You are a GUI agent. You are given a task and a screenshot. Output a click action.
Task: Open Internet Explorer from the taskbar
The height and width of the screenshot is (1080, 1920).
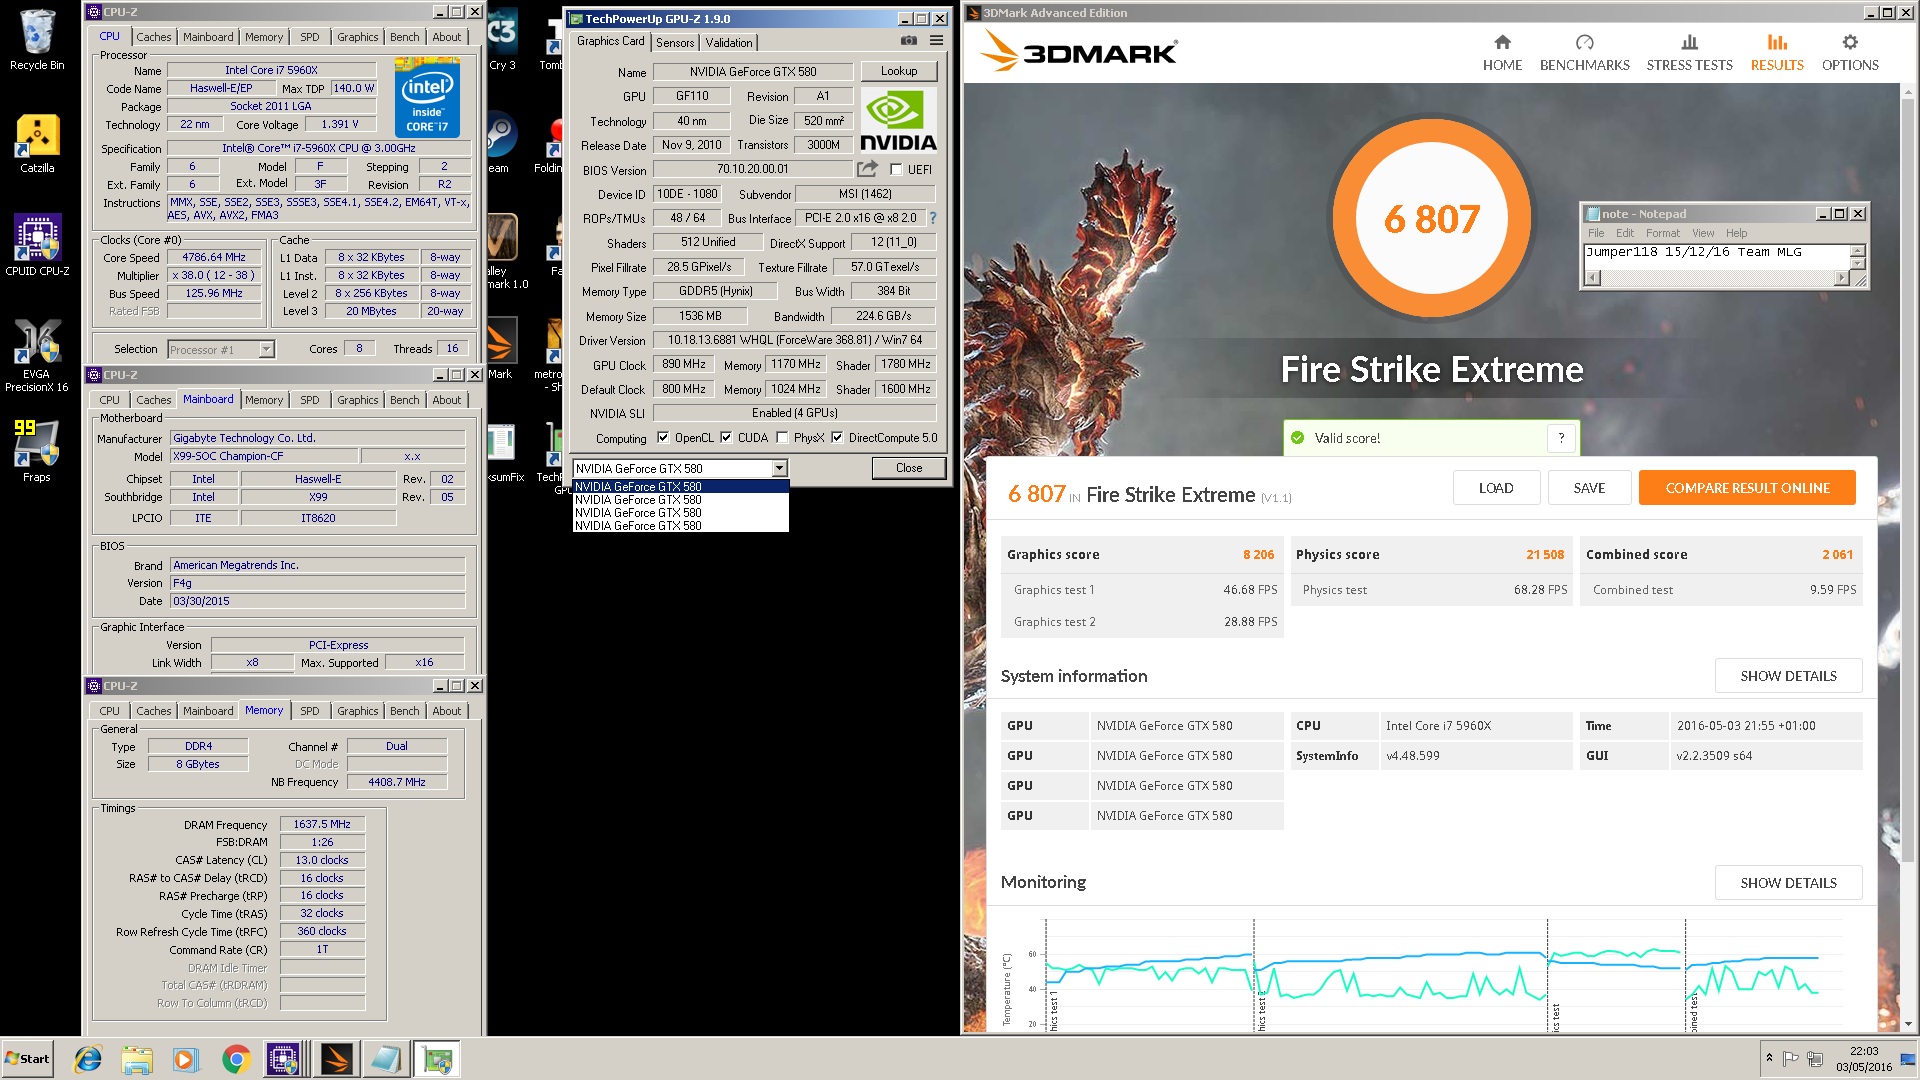[x=88, y=1059]
